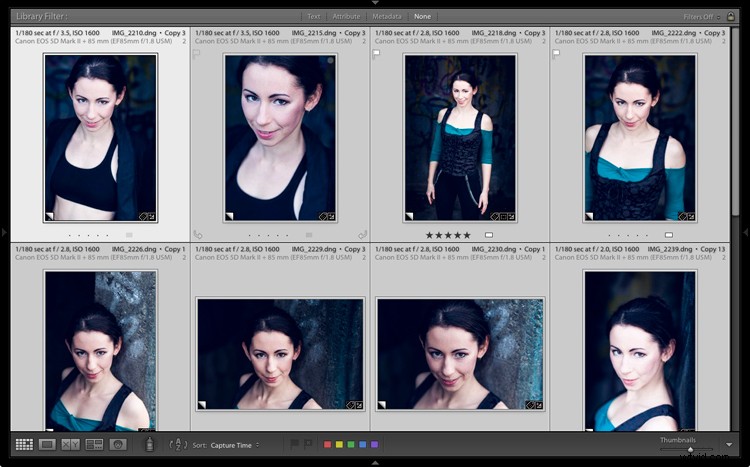
Task: Click crop badge on IMG_2218 thumbnail
Action: tap(503, 216)
